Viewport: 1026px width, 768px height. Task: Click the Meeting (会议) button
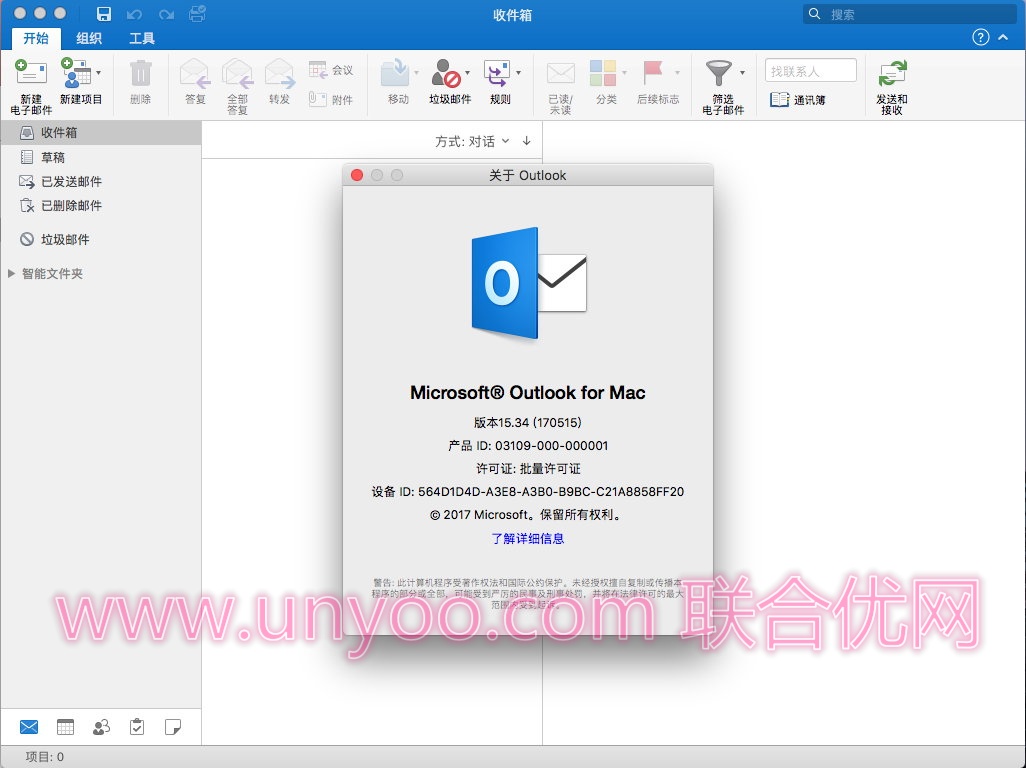click(x=331, y=70)
